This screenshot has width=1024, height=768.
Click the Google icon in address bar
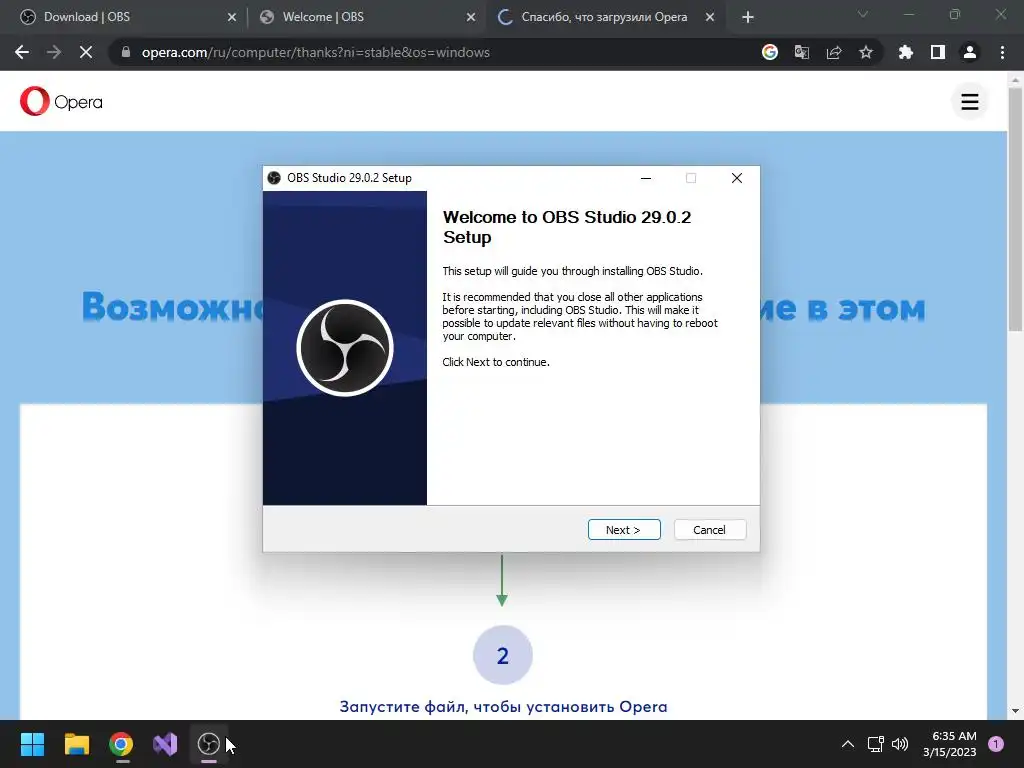[x=770, y=52]
